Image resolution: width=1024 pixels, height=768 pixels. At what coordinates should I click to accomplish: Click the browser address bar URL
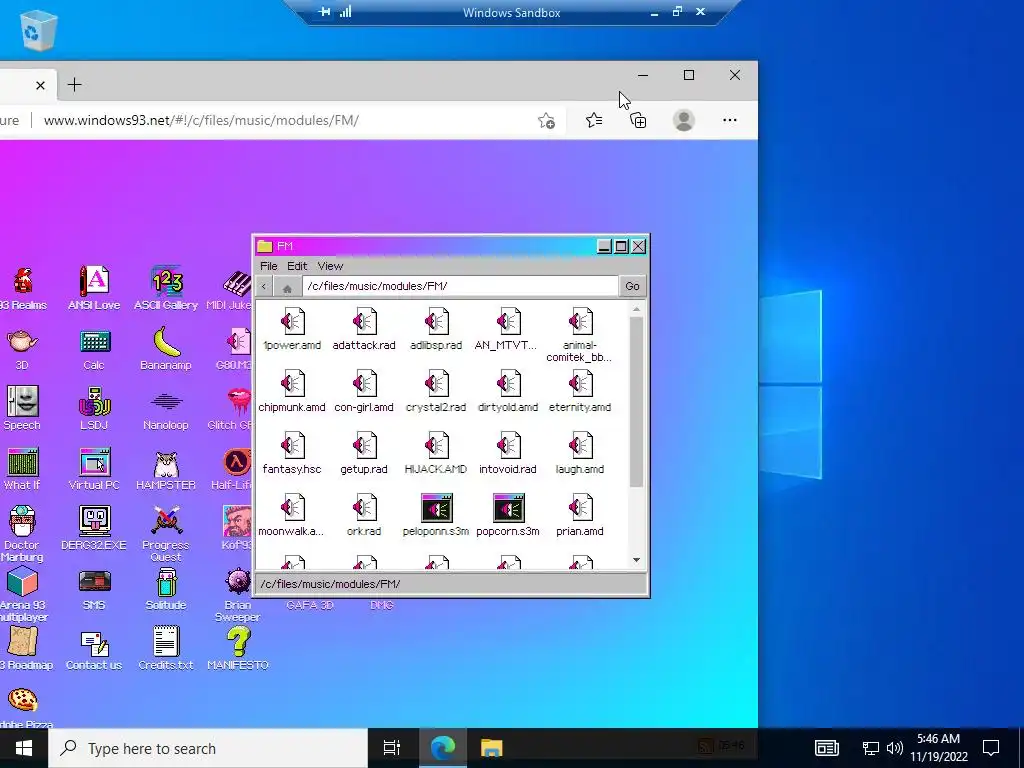click(201, 120)
